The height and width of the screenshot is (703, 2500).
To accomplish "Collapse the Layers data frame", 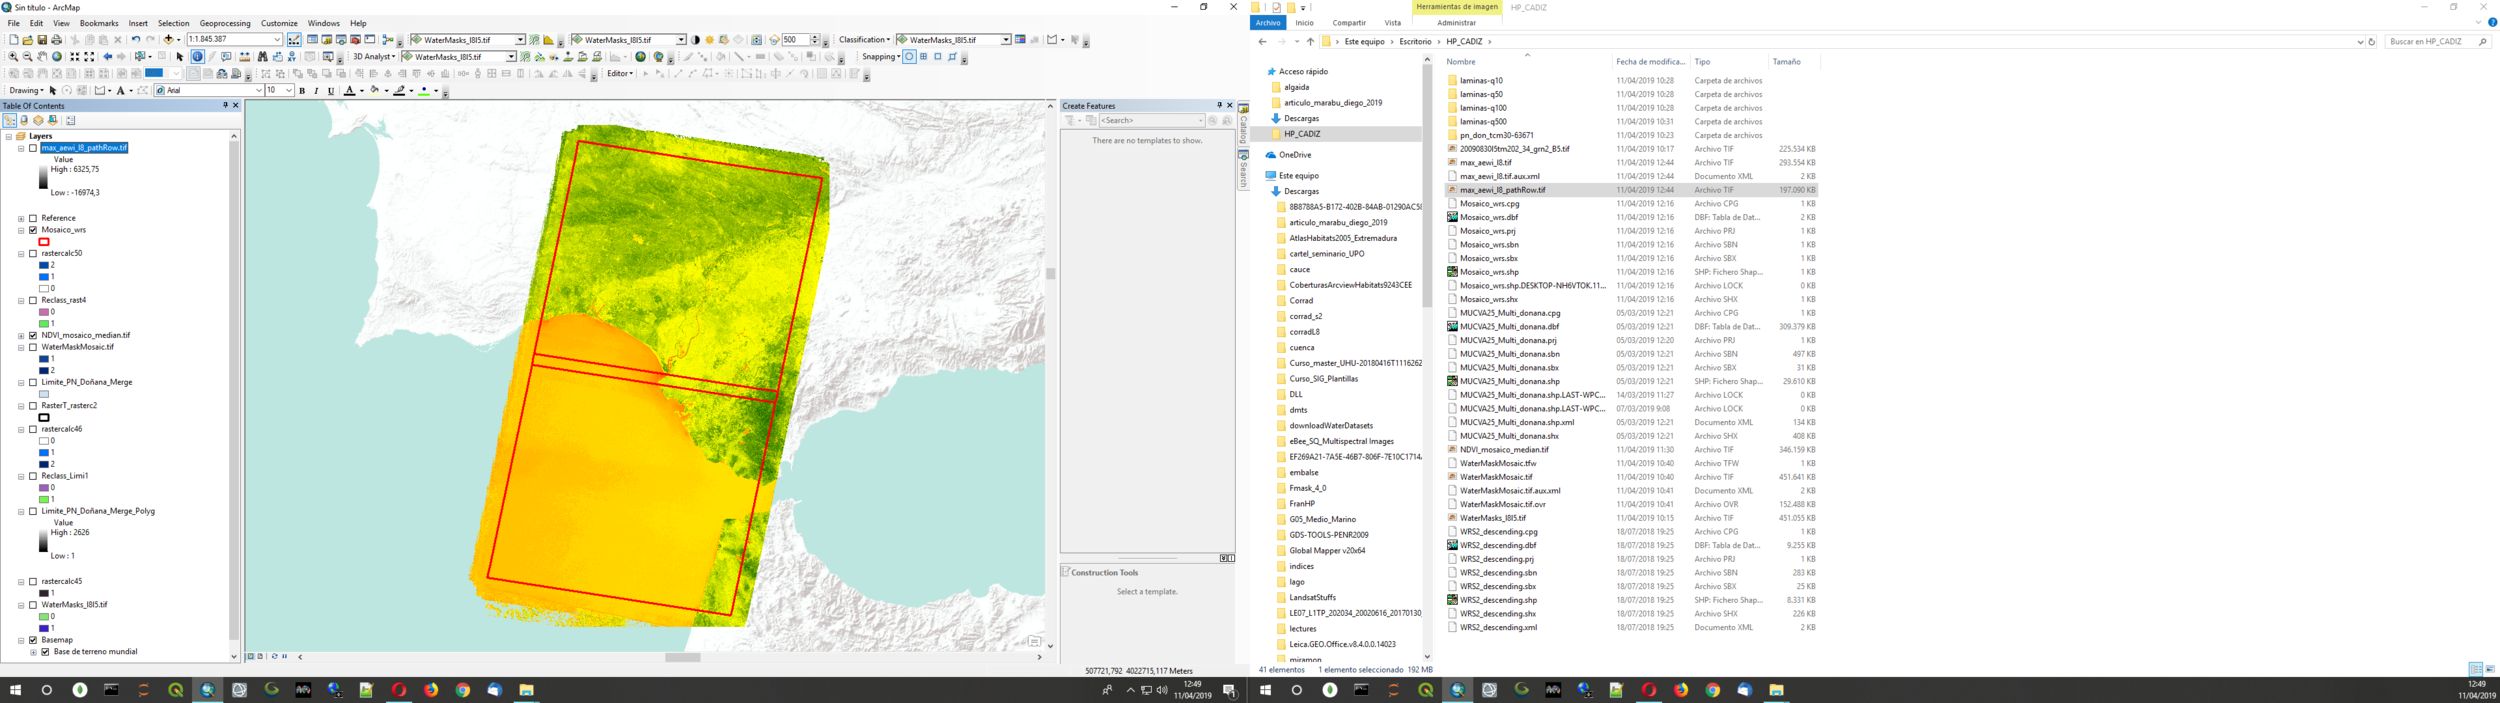I will 9,136.
